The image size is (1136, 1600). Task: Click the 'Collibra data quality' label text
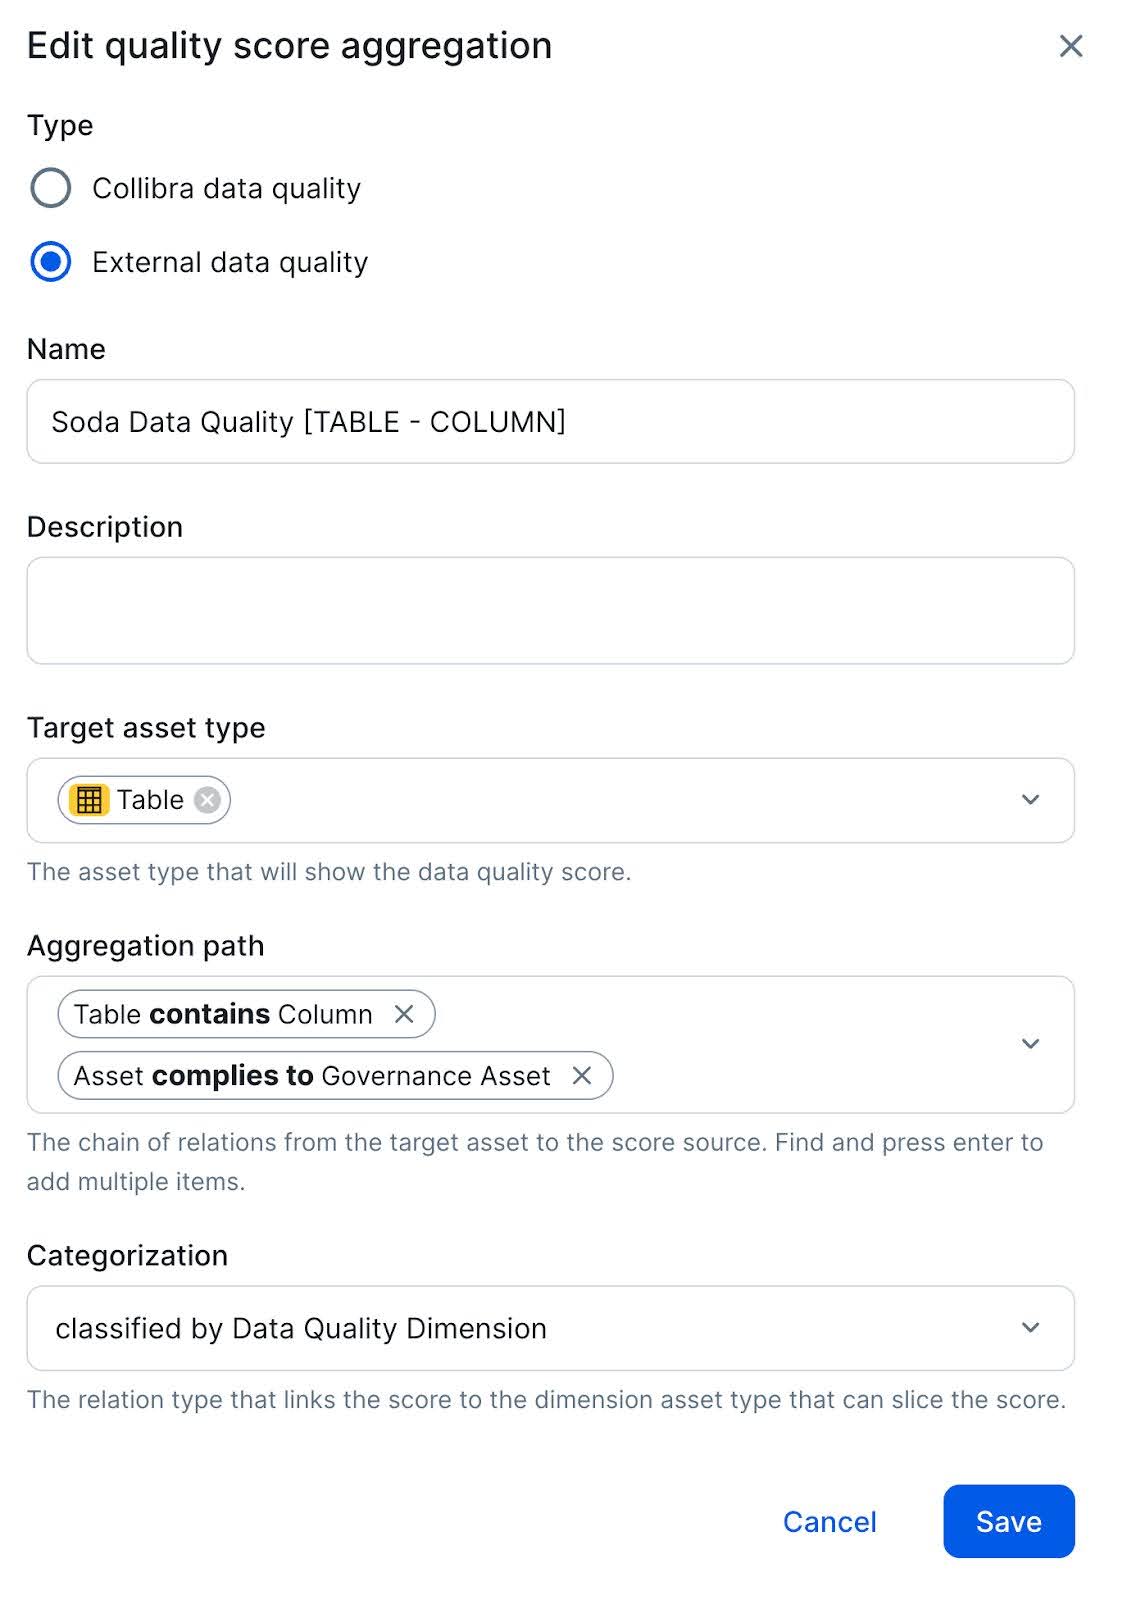(x=226, y=188)
